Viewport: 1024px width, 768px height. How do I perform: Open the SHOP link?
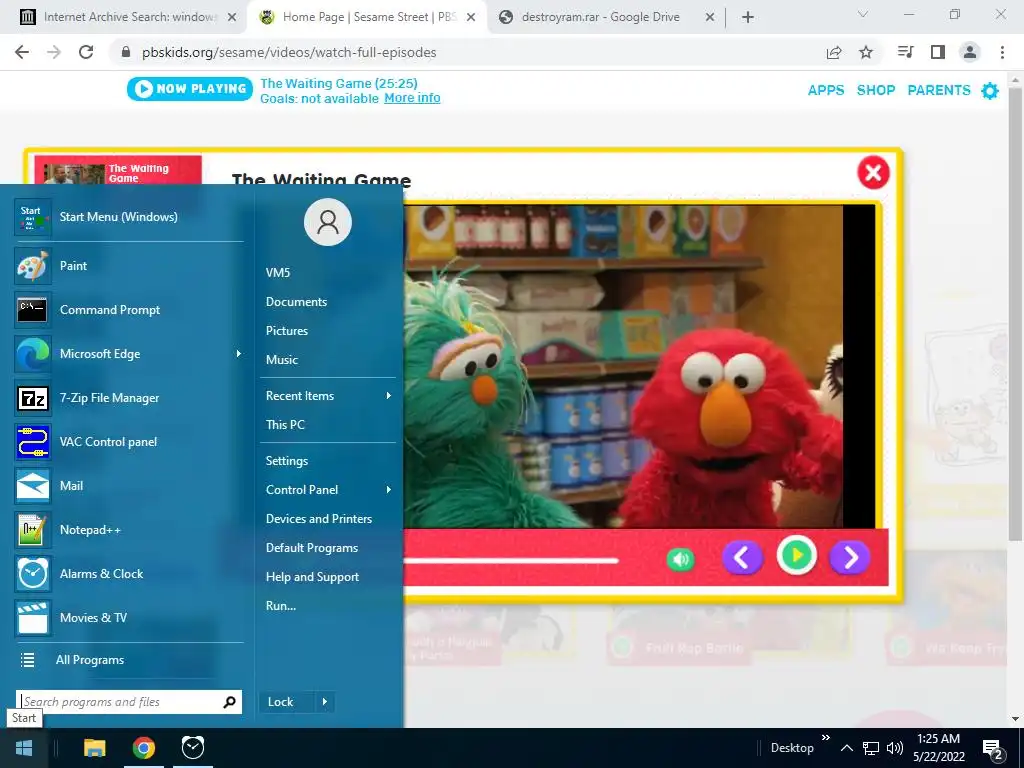pyautogui.click(x=876, y=90)
